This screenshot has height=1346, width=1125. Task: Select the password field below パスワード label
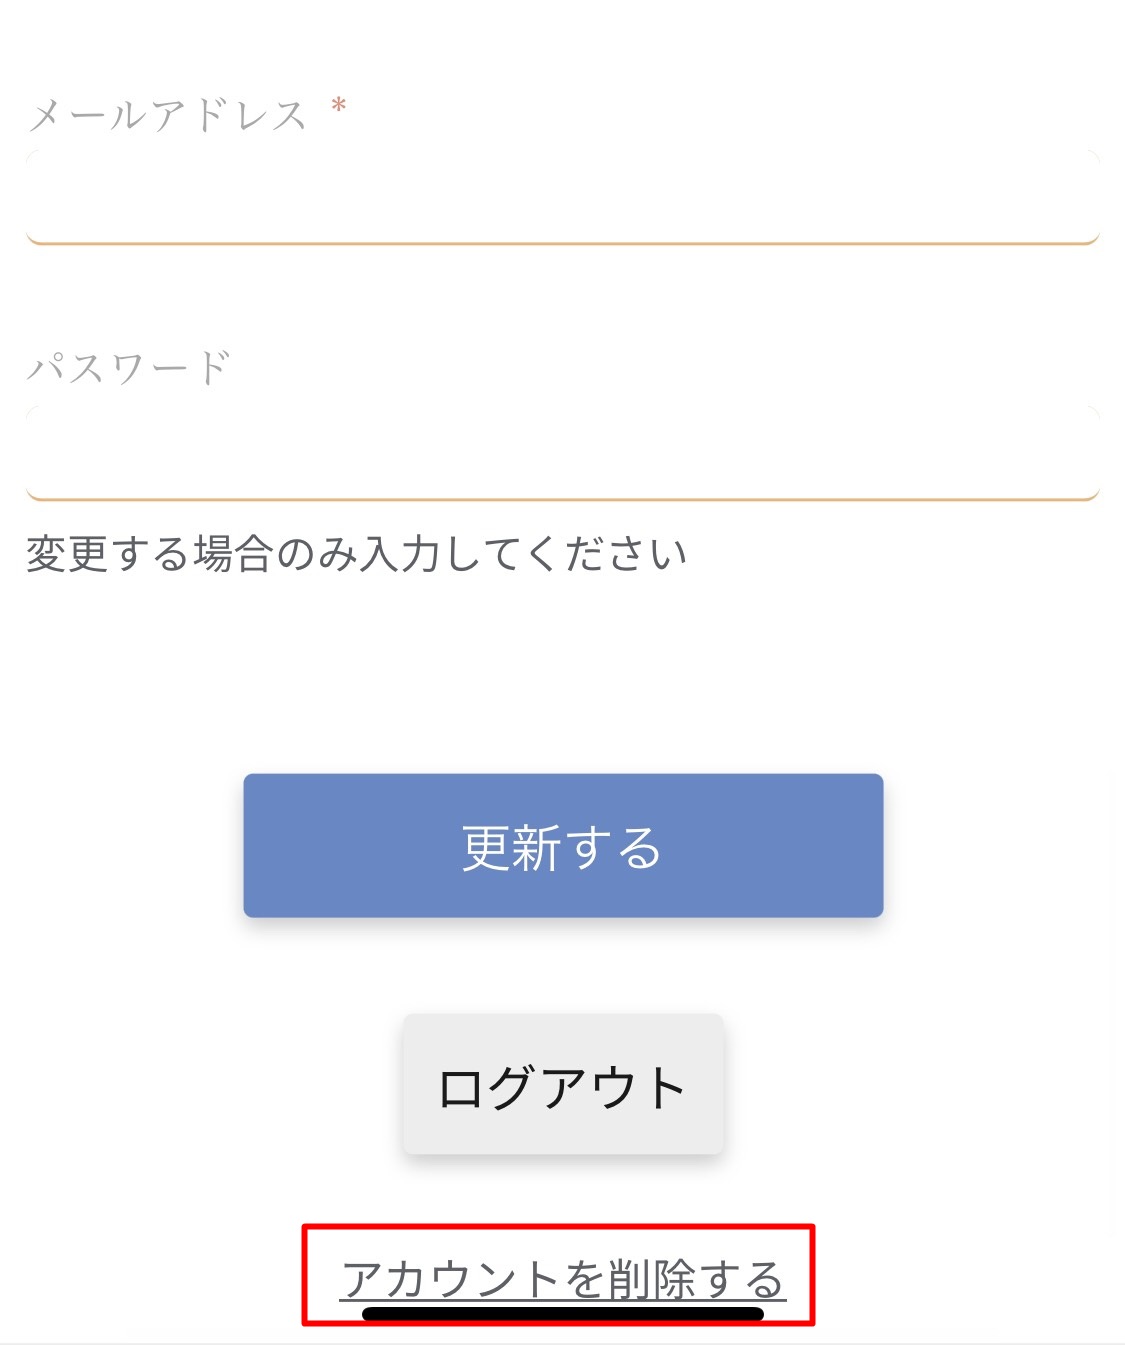[560, 450]
